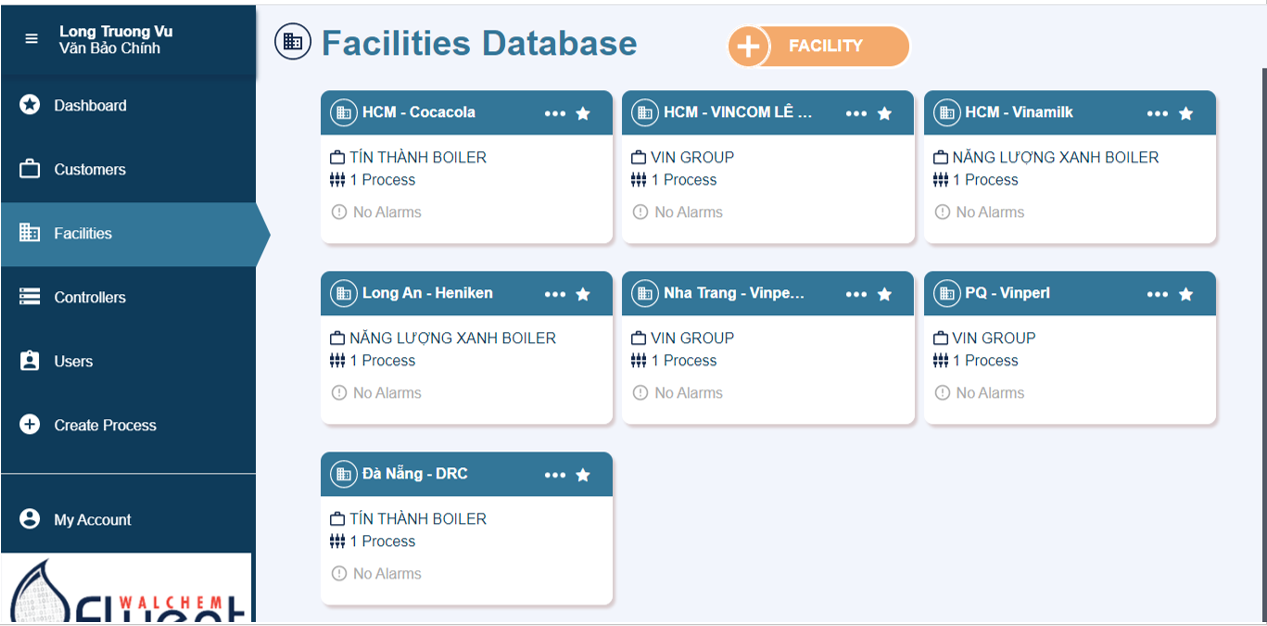
Task: Click No Alarms on PQ - Vinperl card
Action: 990,393
